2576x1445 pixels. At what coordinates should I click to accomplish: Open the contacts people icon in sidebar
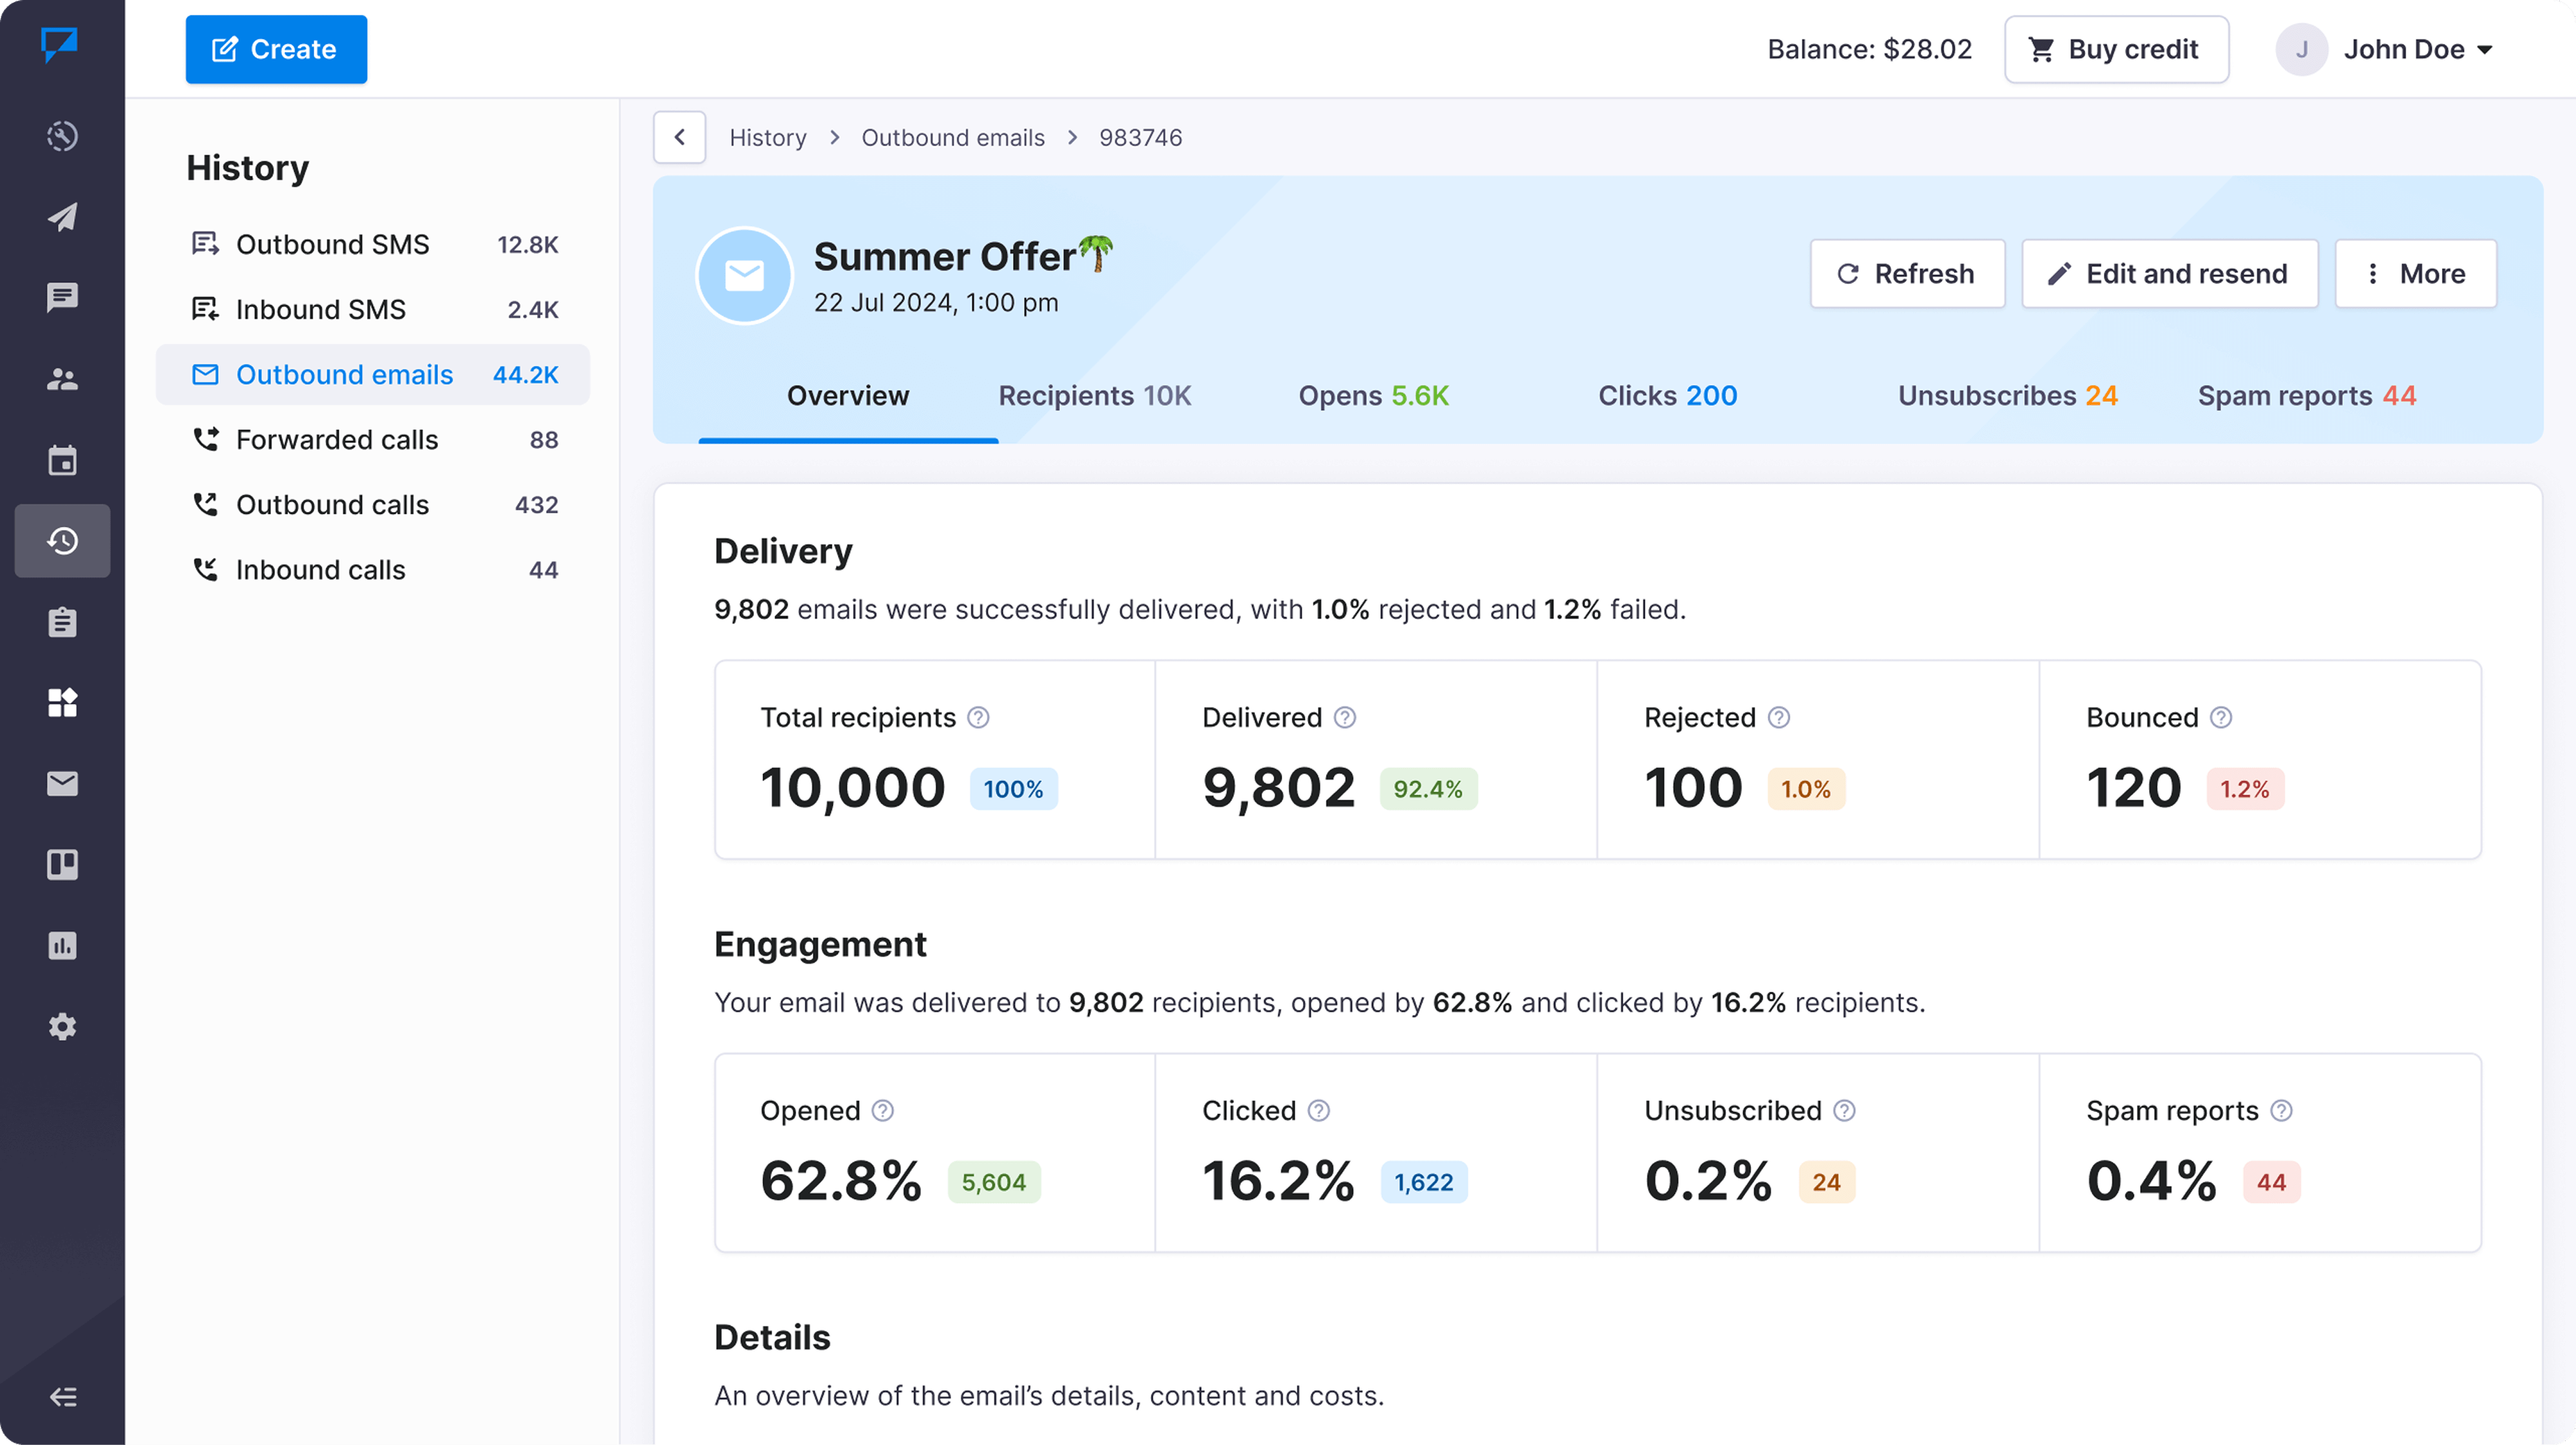point(62,379)
